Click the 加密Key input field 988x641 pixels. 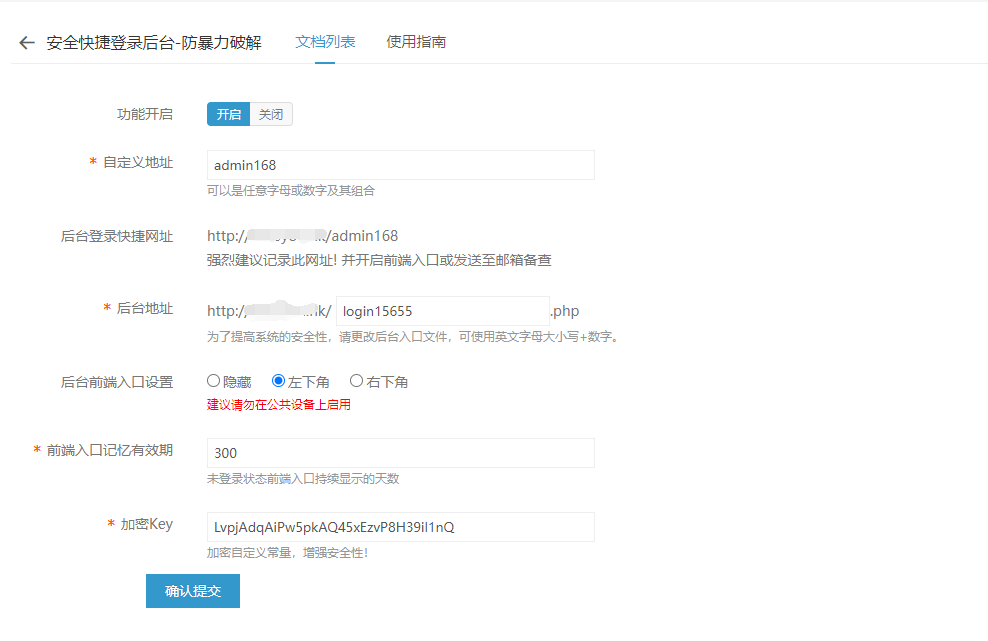401,527
